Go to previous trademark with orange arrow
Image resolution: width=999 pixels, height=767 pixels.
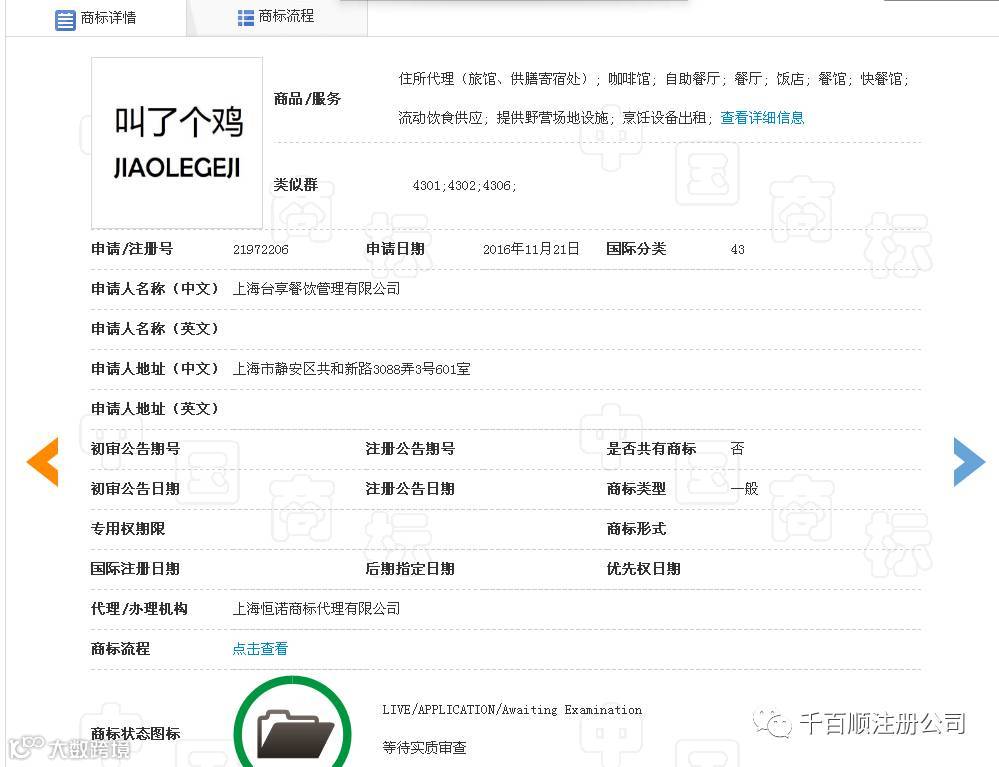[43, 462]
